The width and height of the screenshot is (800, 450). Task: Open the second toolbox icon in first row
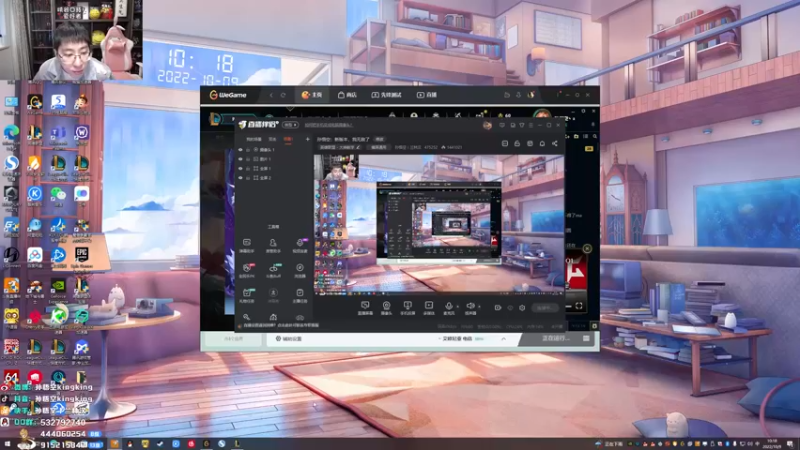273,245
